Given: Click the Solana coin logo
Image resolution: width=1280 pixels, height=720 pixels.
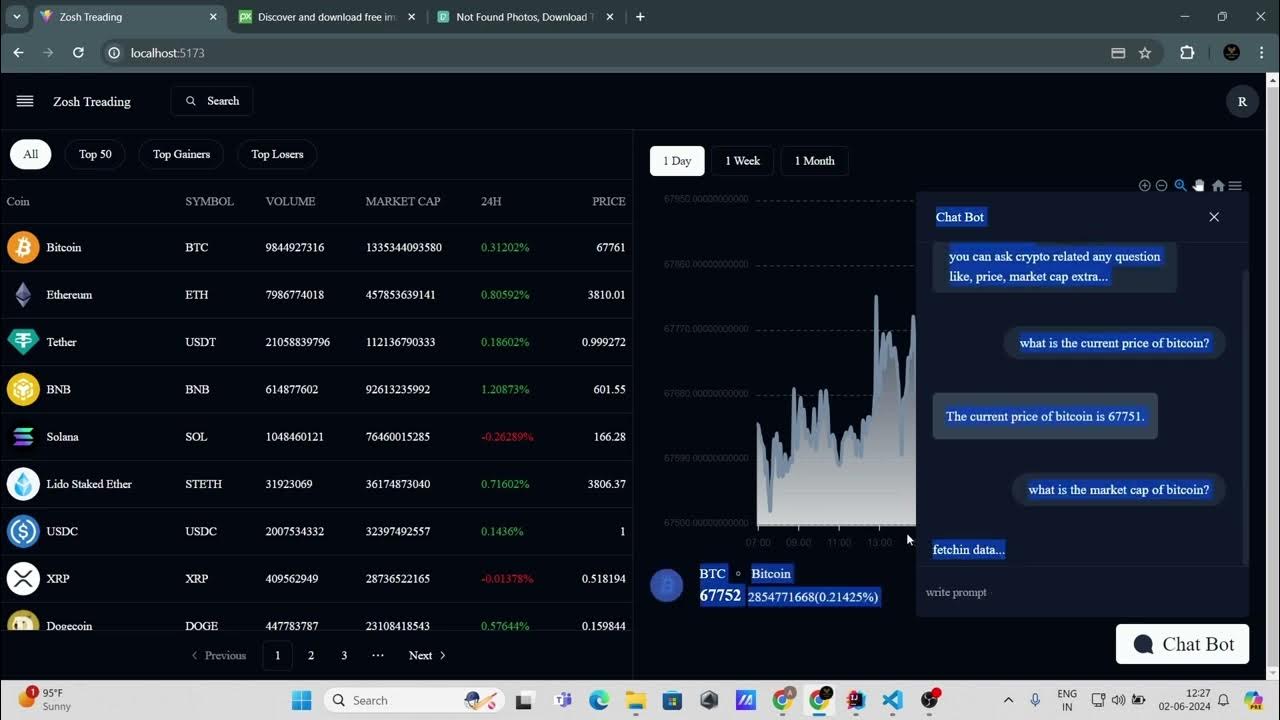Looking at the screenshot, I should point(23,437).
